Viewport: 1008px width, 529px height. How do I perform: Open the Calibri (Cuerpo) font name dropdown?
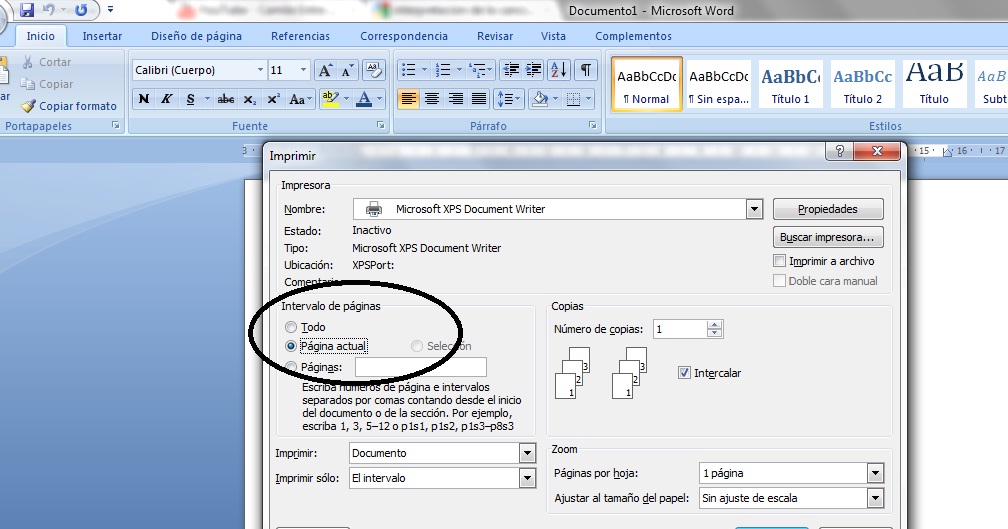click(260, 70)
